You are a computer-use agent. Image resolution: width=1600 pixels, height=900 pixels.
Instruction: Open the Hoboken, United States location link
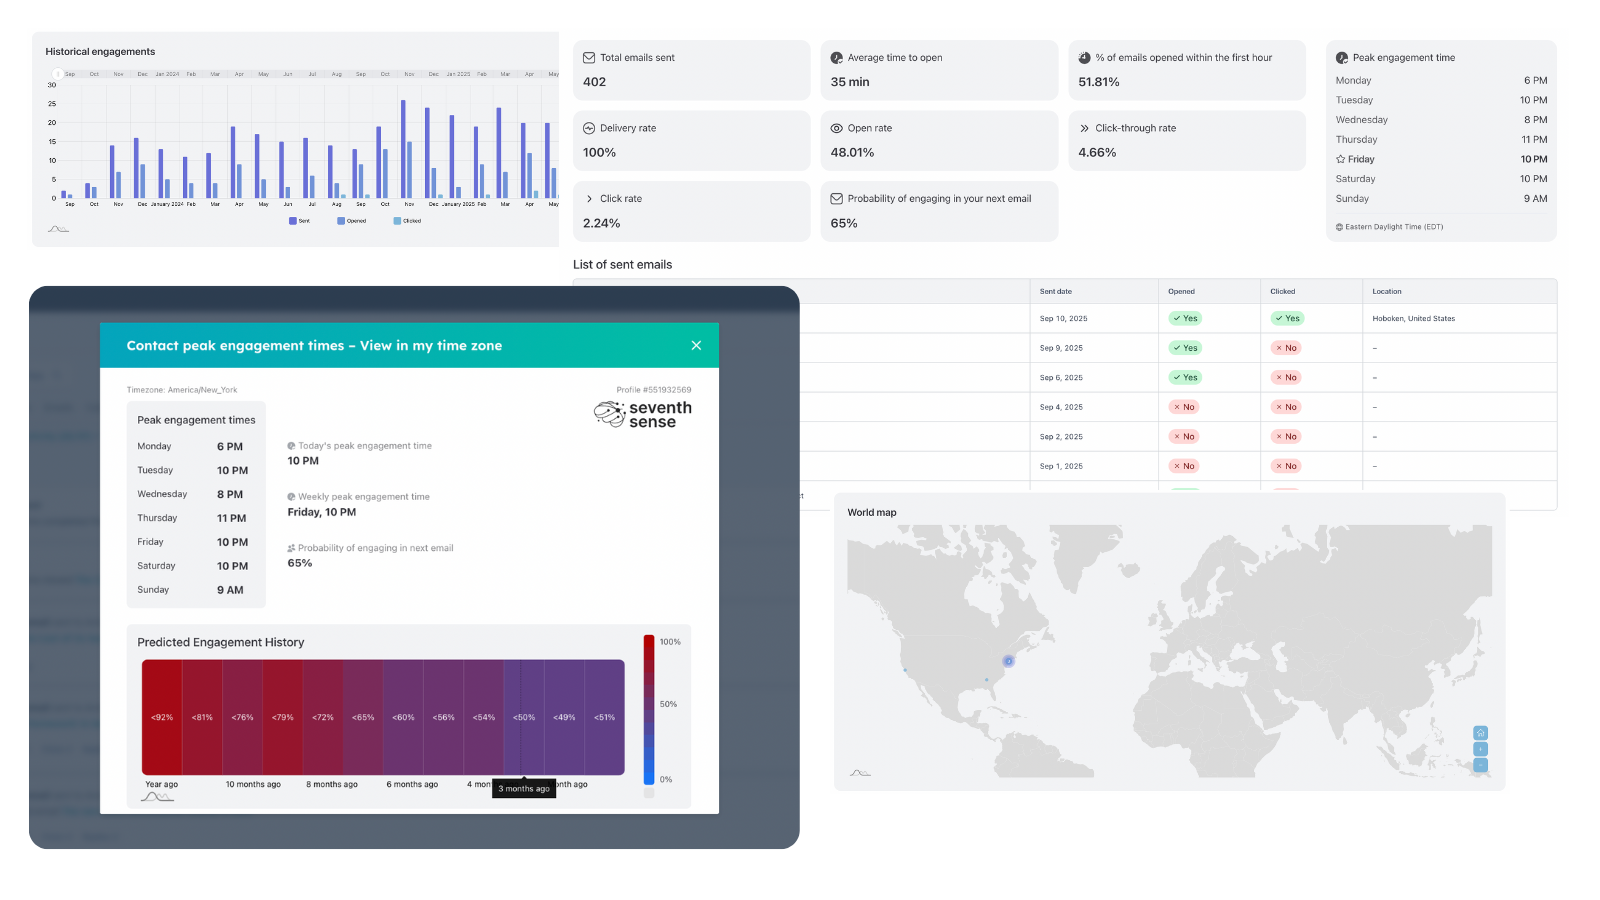1413,318
